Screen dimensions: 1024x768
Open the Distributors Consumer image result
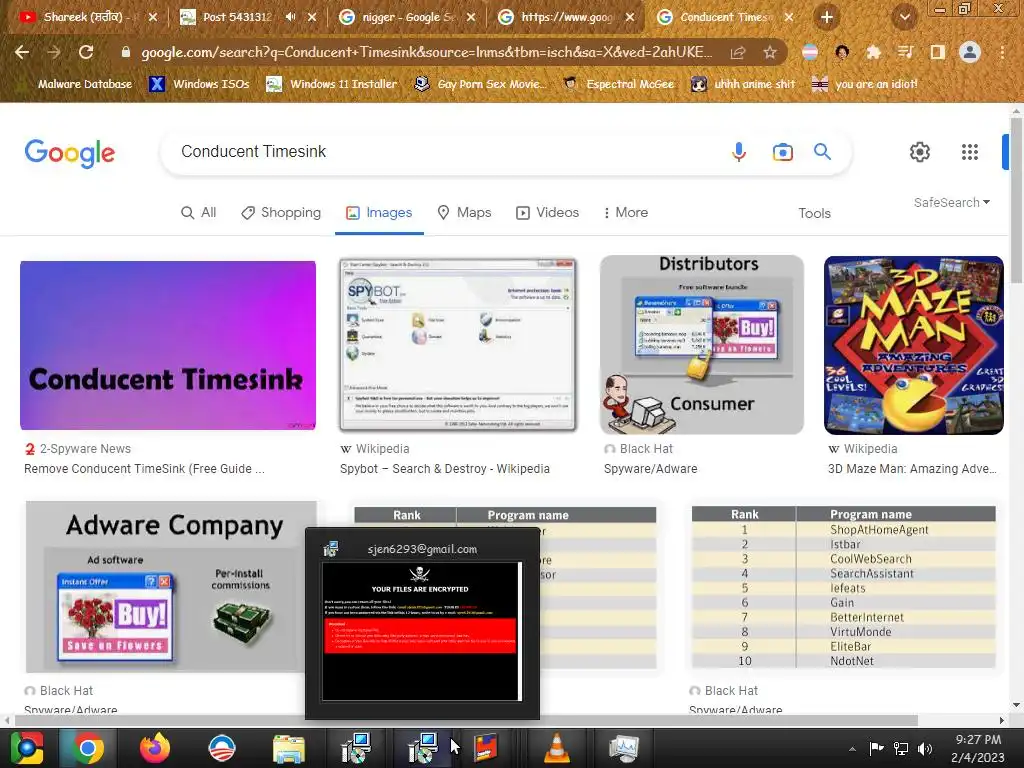click(702, 345)
